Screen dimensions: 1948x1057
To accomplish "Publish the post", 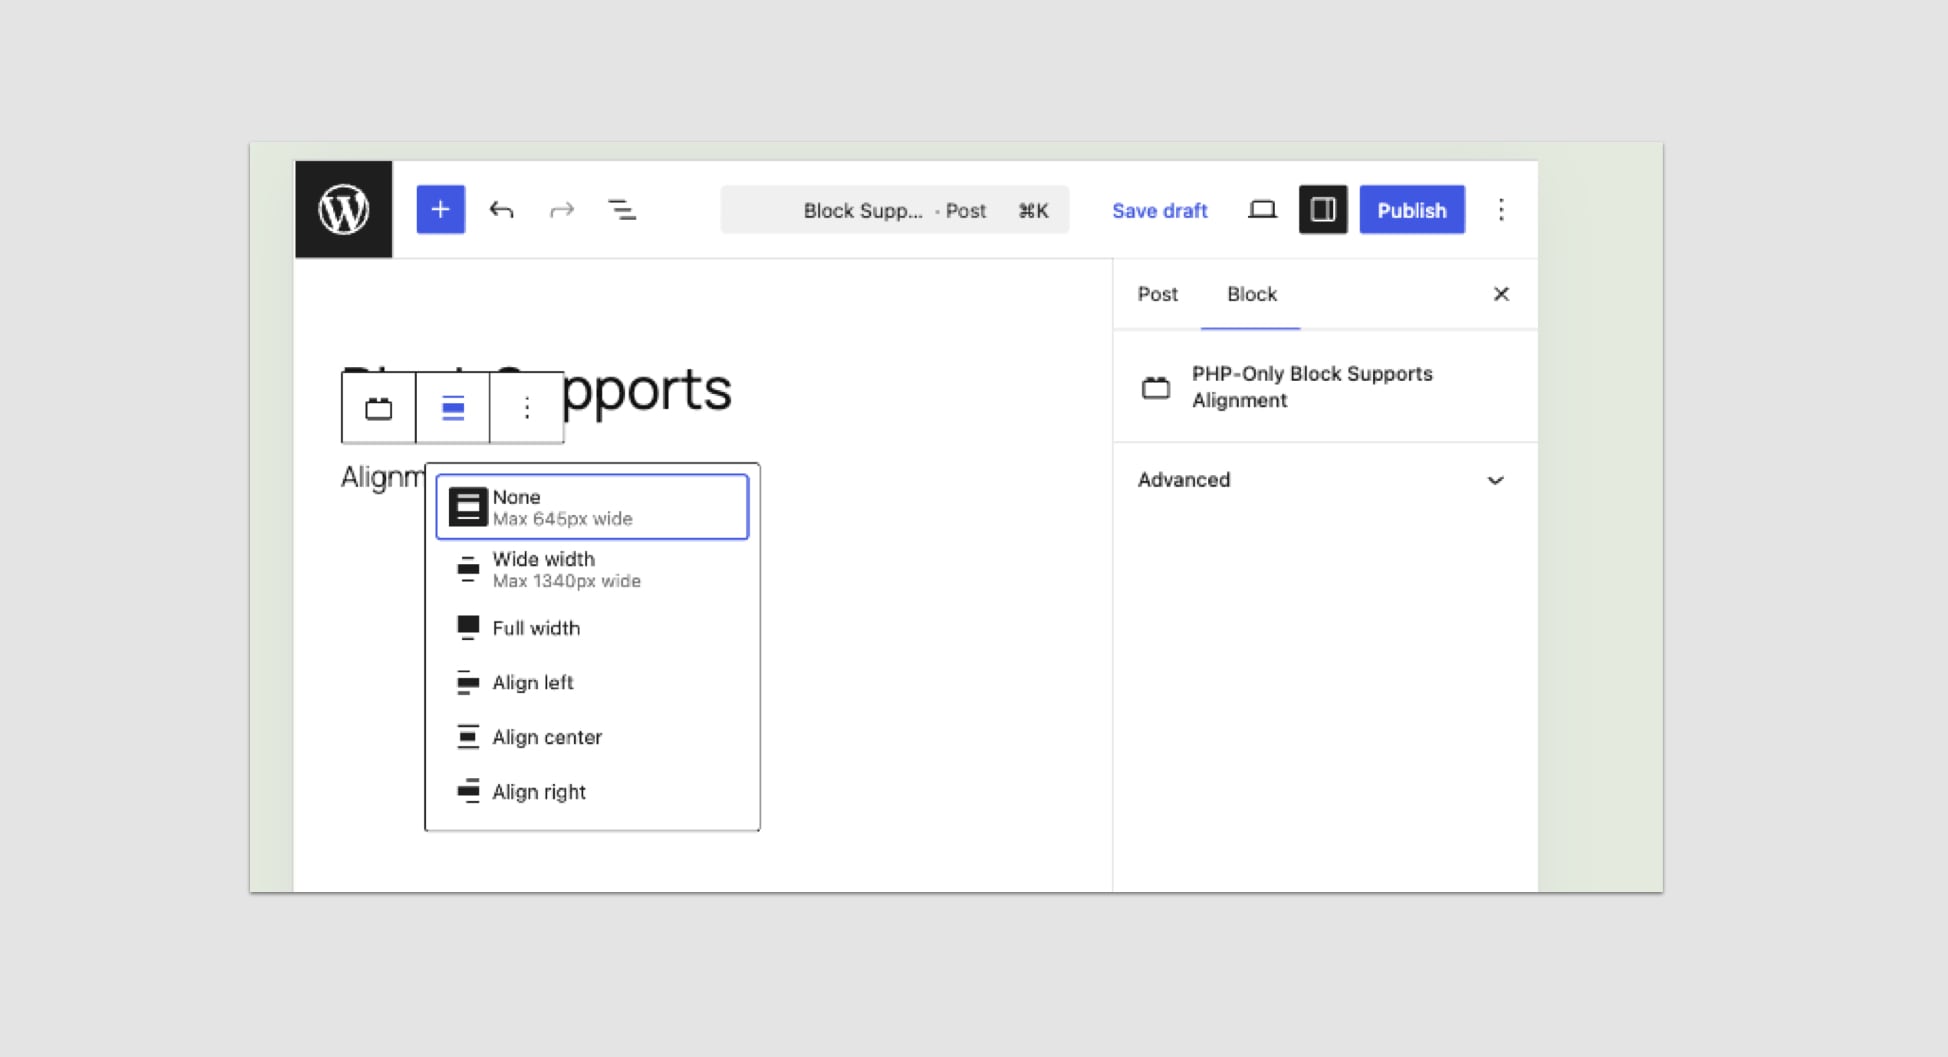I will 1411,210.
